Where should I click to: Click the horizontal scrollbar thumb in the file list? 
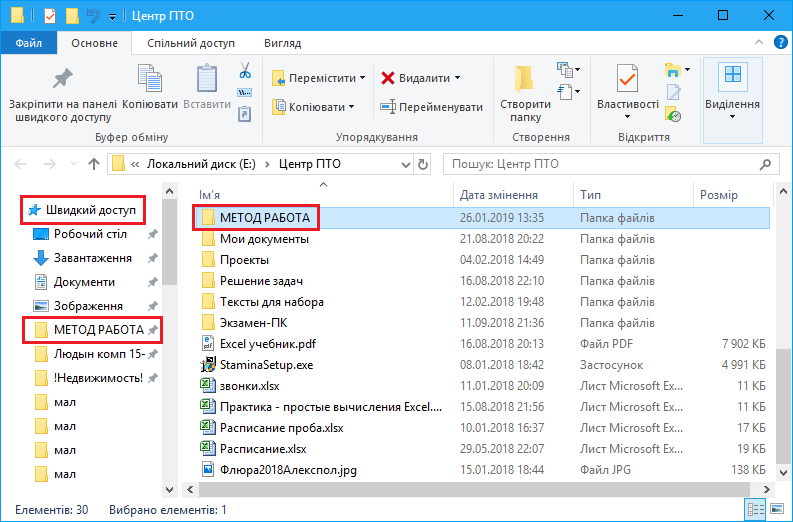click(x=474, y=490)
